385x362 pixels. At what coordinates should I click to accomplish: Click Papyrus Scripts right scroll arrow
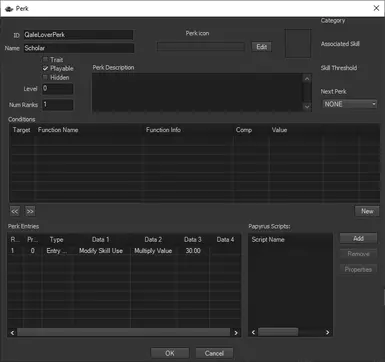[327, 332]
